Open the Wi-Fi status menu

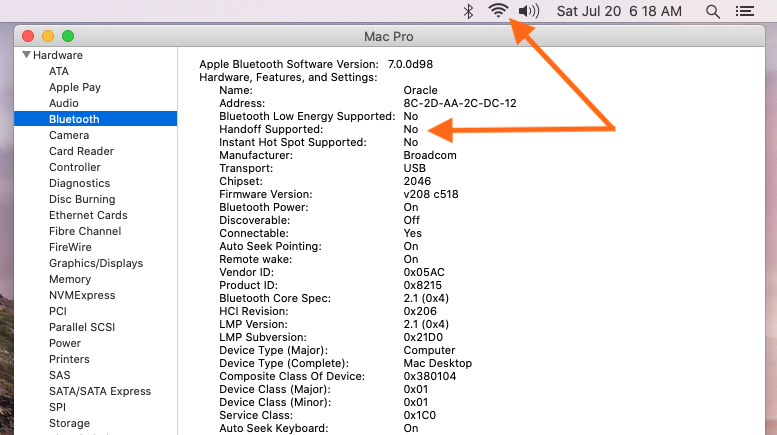pos(498,10)
